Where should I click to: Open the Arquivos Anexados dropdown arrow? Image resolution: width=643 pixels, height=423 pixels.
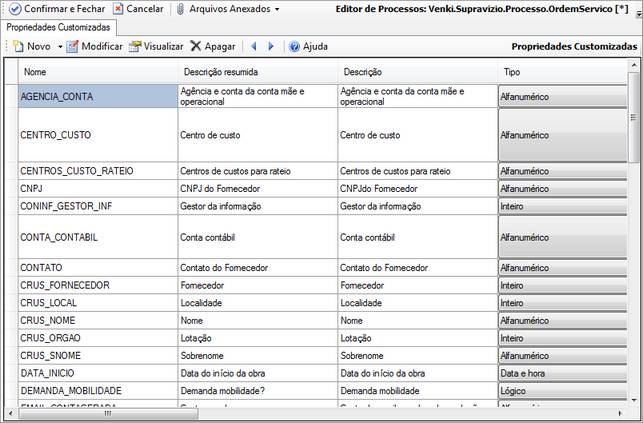277,9
